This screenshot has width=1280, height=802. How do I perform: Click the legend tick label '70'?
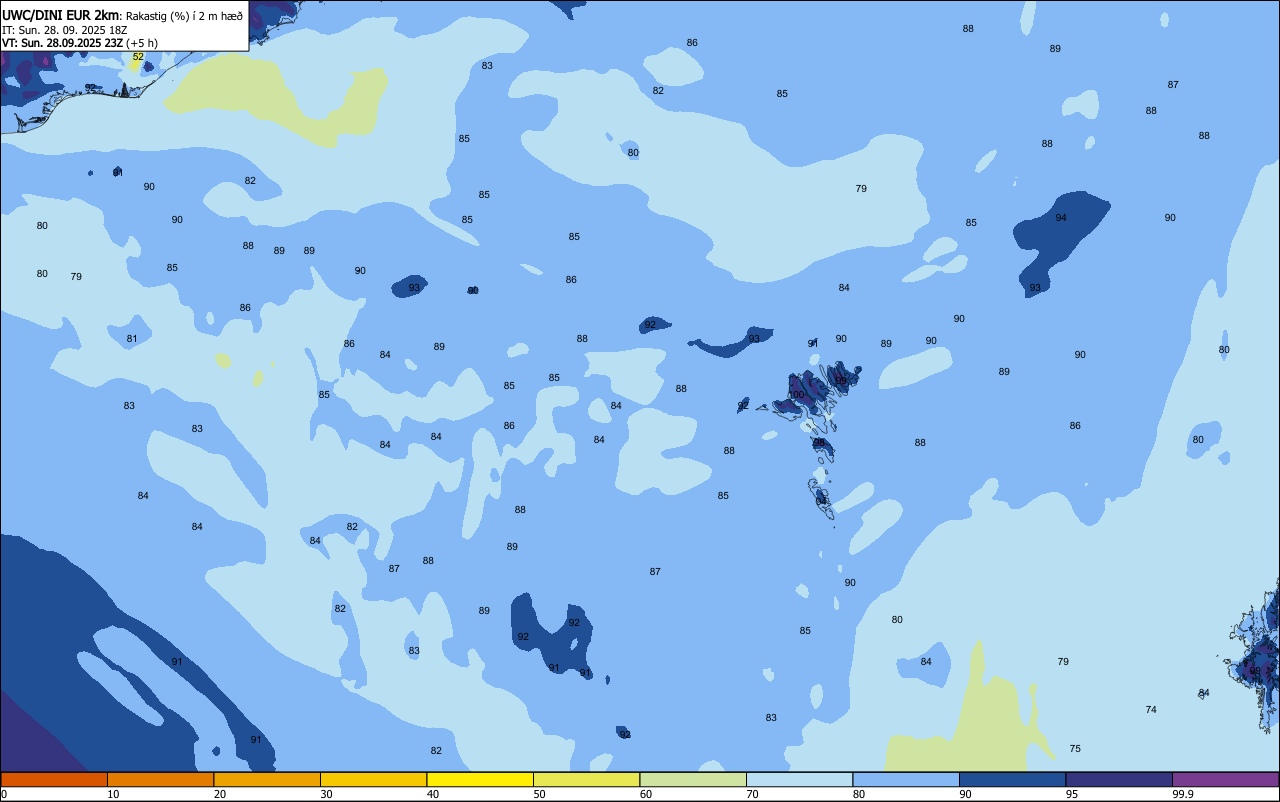click(x=752, y=794)
